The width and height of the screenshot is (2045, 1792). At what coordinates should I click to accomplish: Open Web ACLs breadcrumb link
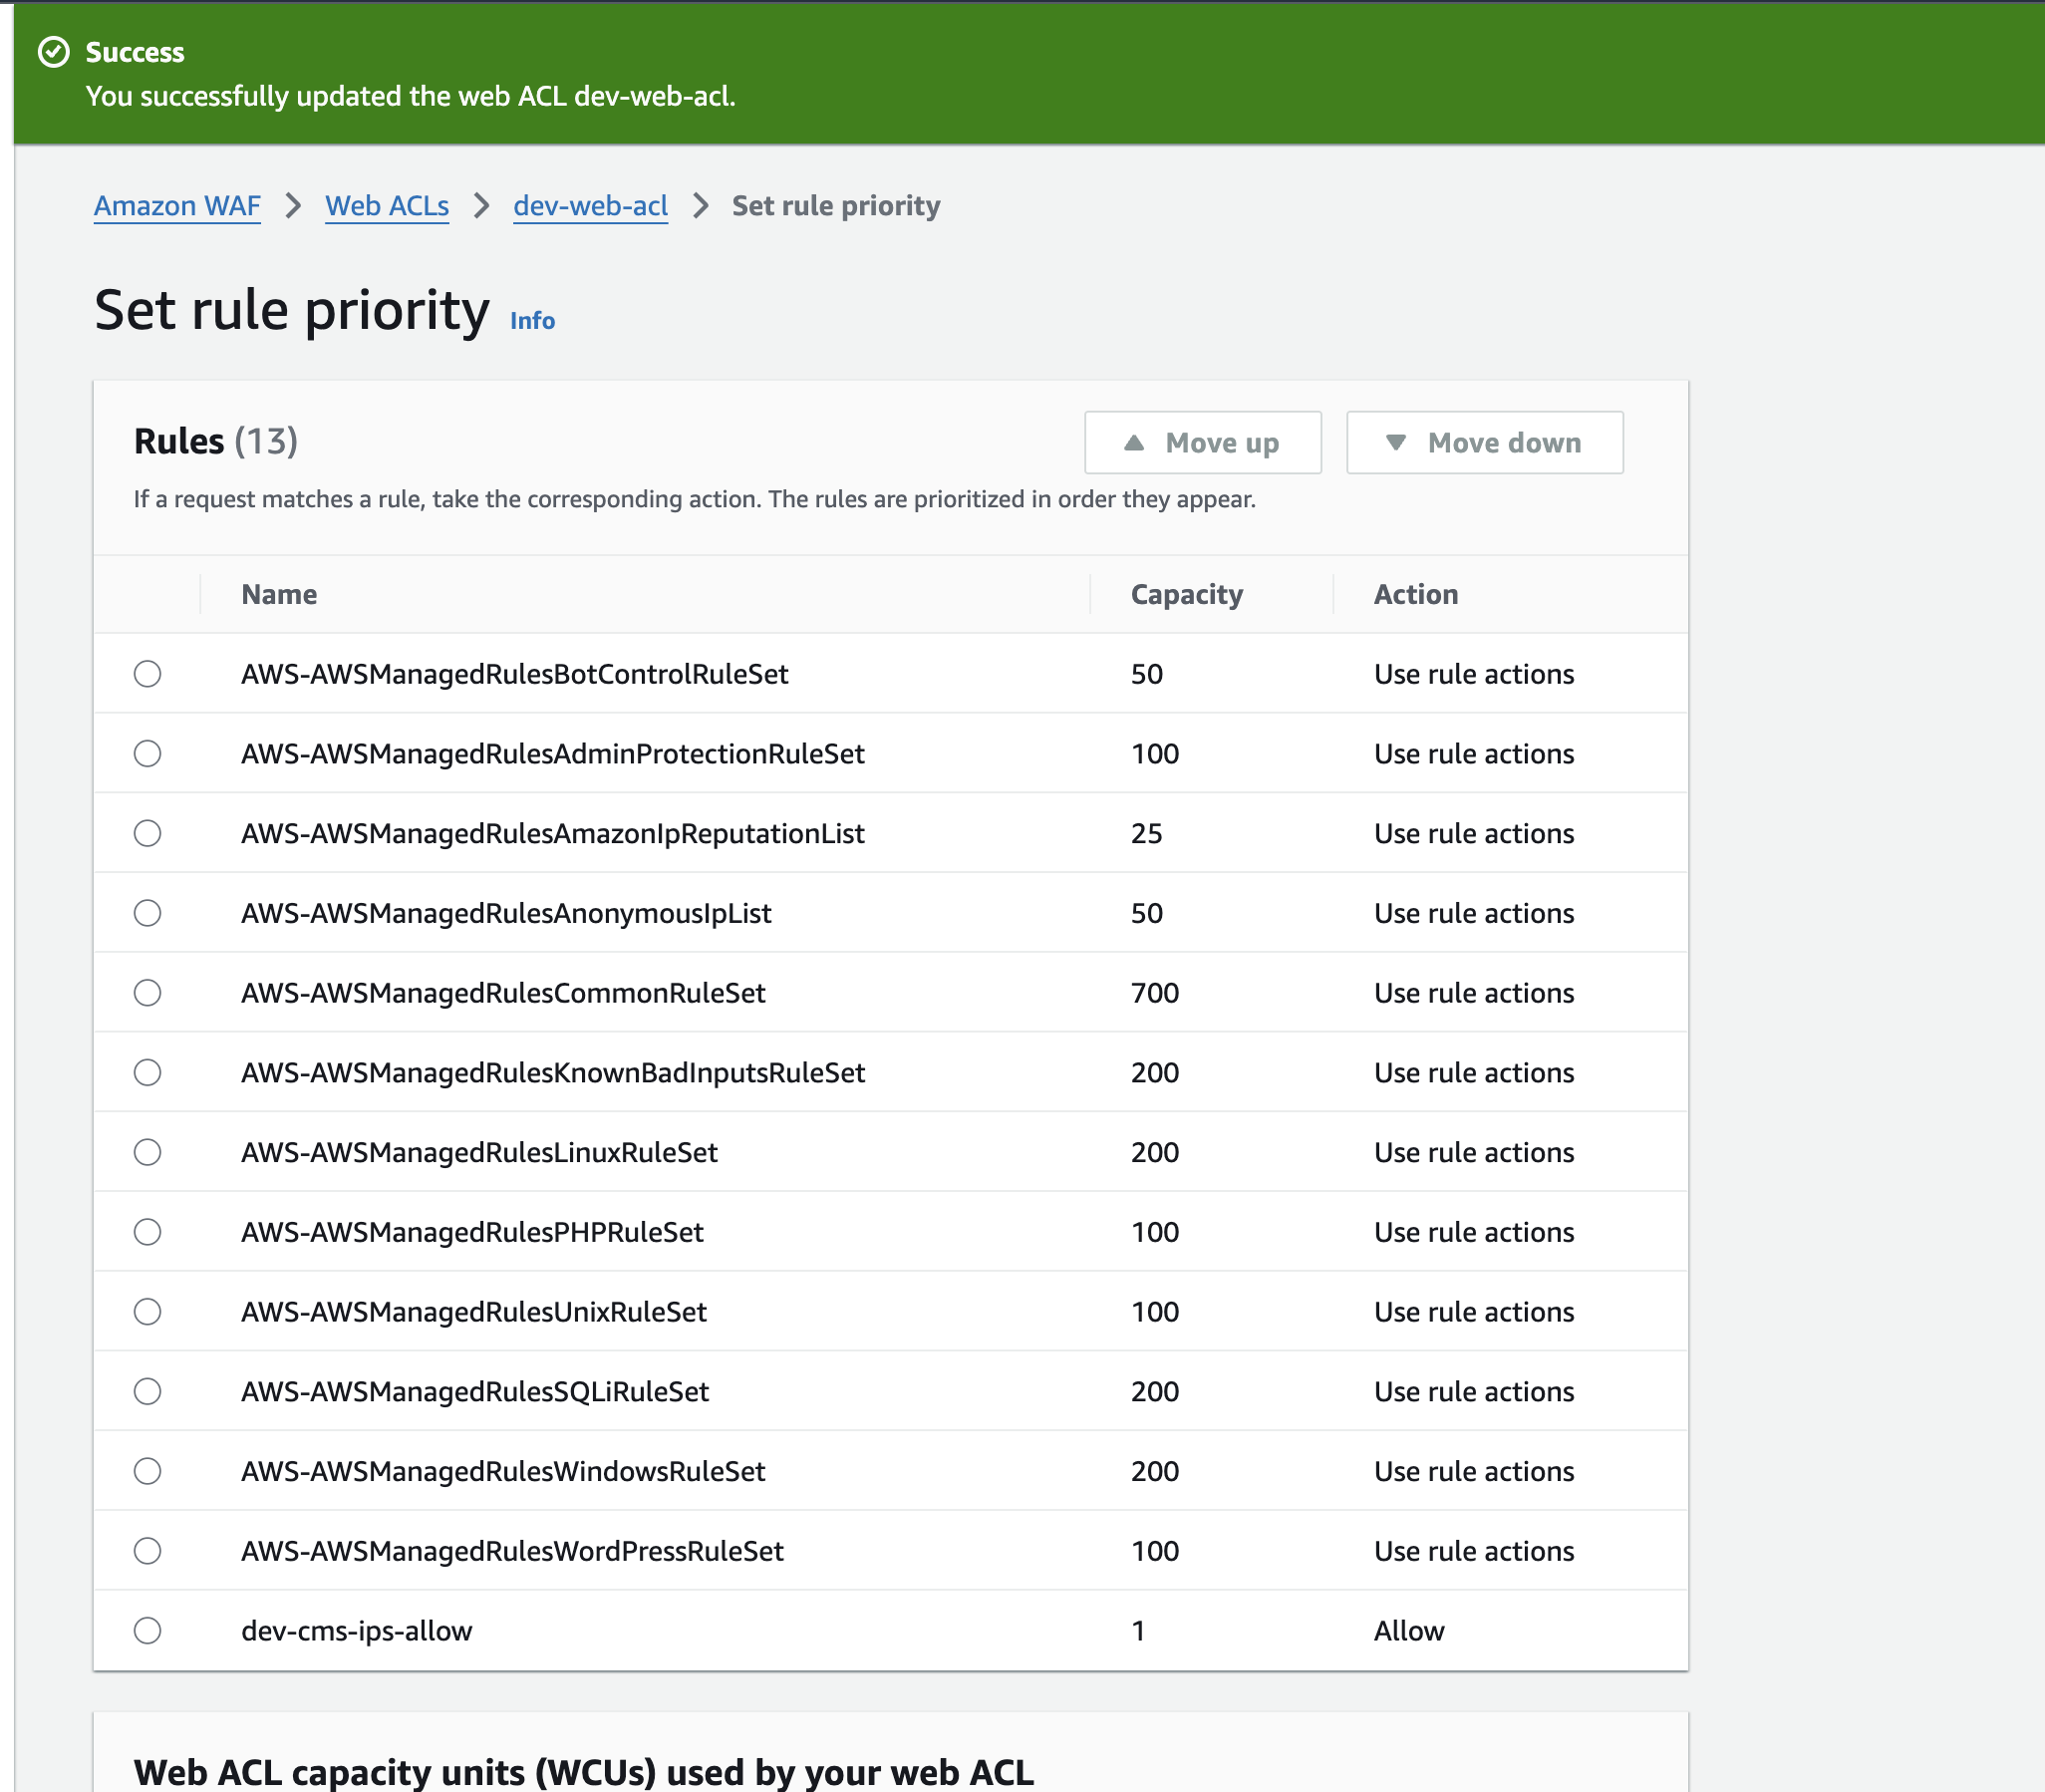(387, 206)
